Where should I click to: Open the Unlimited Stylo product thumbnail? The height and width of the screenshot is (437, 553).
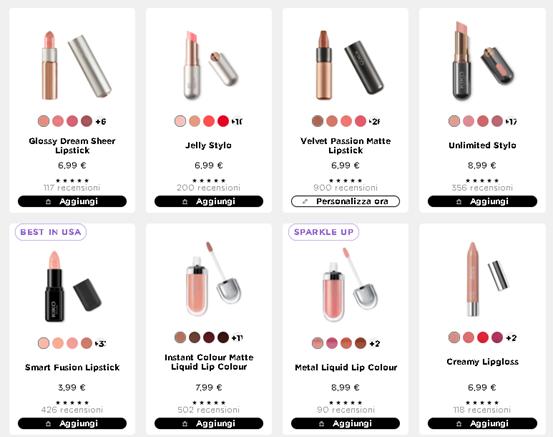(x=482, y=61)
